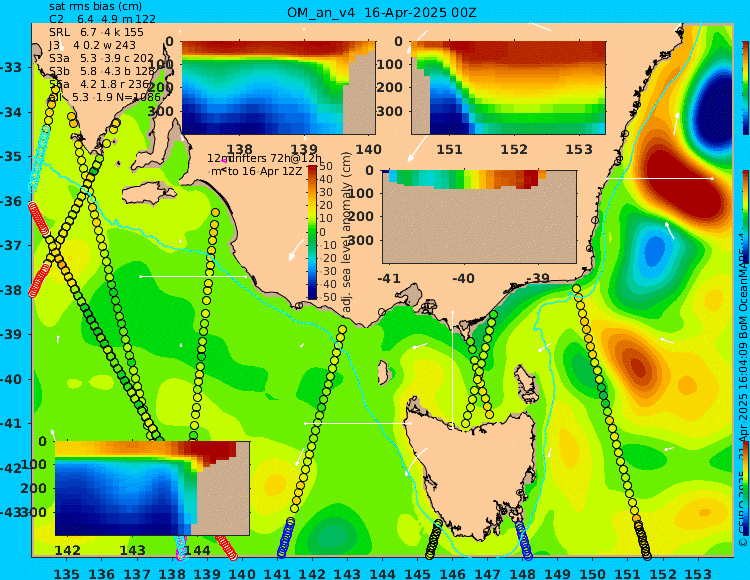This screenshot has height=580, width=750.
Task: Open the 138–140 longitude depth section inset
Action: 278,88
